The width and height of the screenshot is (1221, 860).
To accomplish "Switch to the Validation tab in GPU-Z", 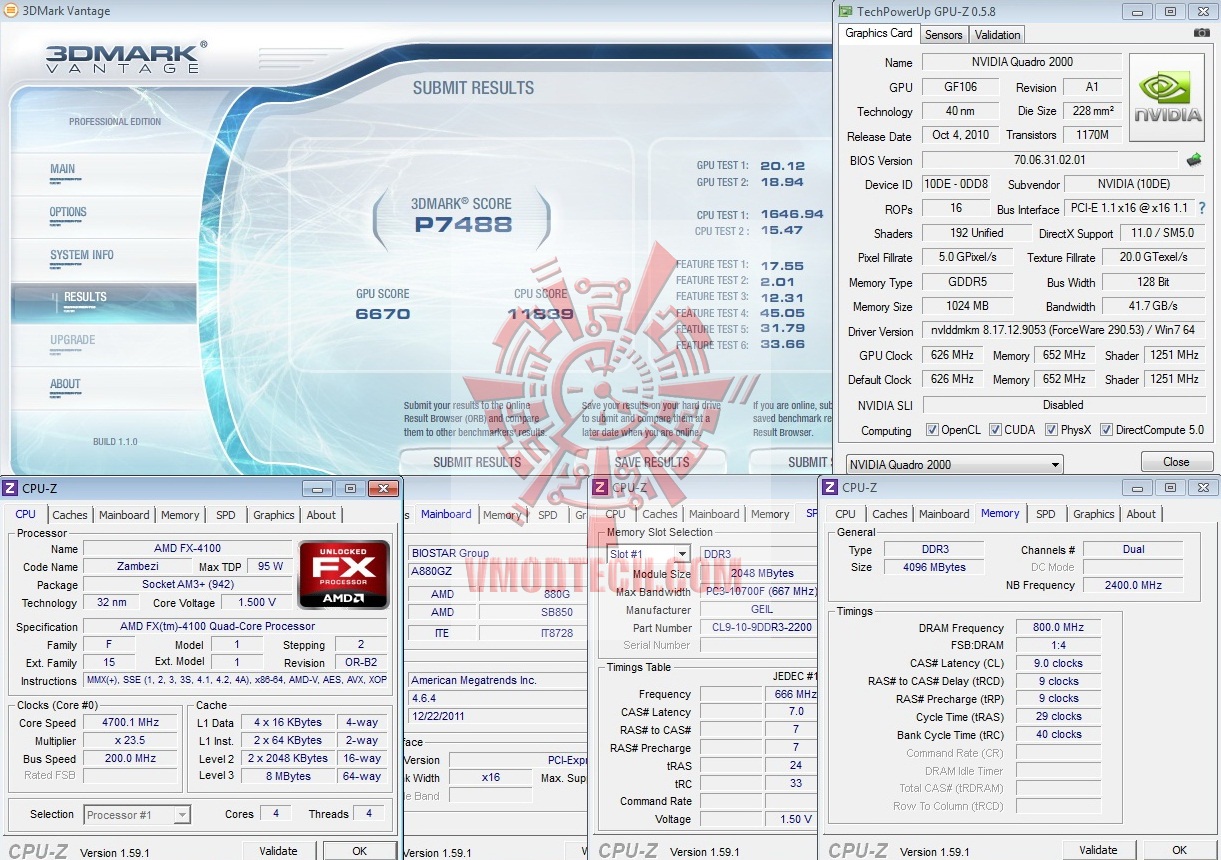I will (x=997, y=35).
